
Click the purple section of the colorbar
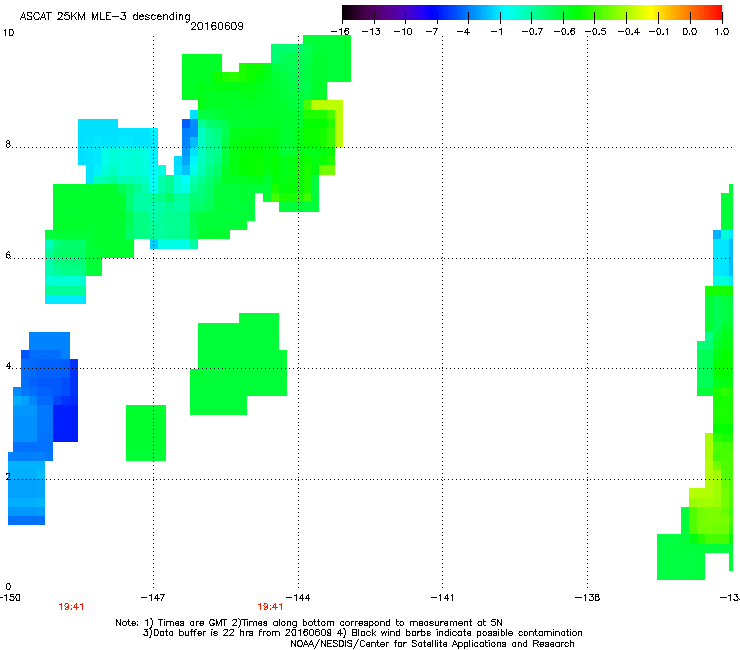[x=392, y=12]
